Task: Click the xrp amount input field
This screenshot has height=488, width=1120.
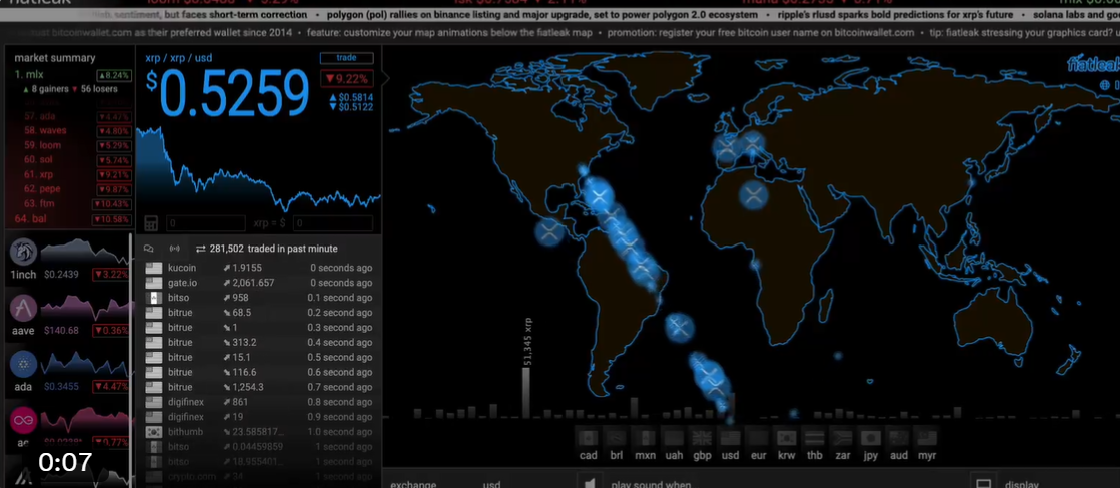Action: pos(206,223)
